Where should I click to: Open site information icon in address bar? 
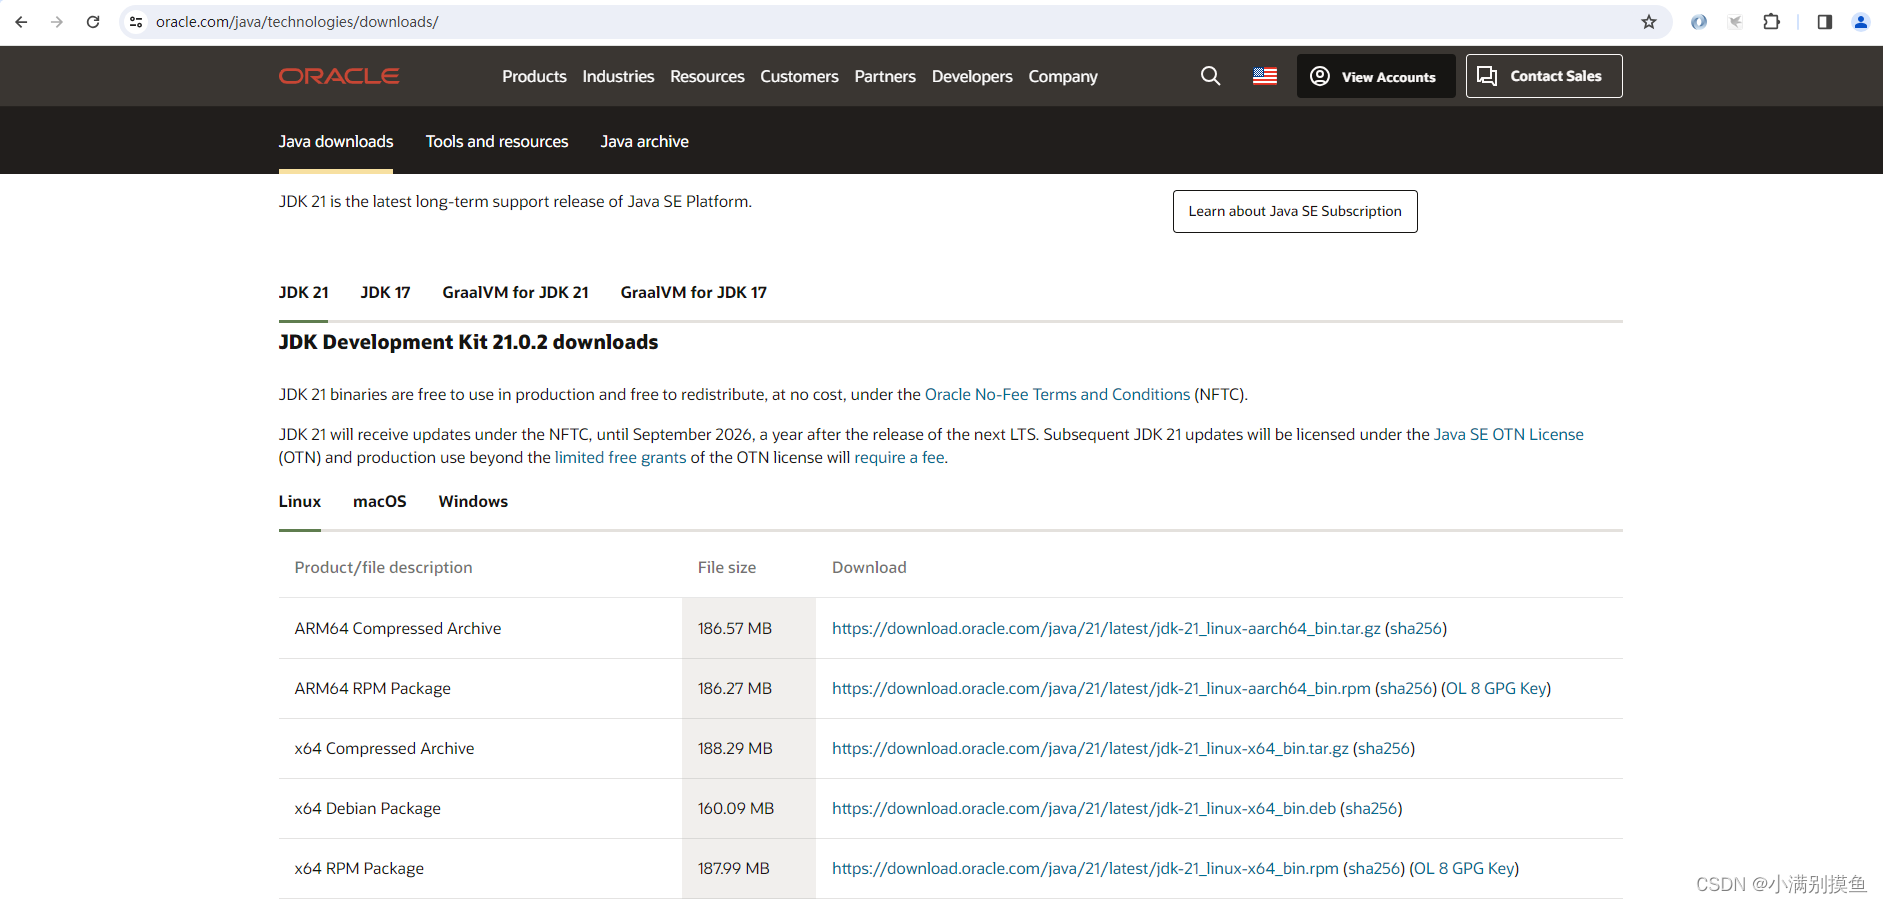click(x=136, y=22)
